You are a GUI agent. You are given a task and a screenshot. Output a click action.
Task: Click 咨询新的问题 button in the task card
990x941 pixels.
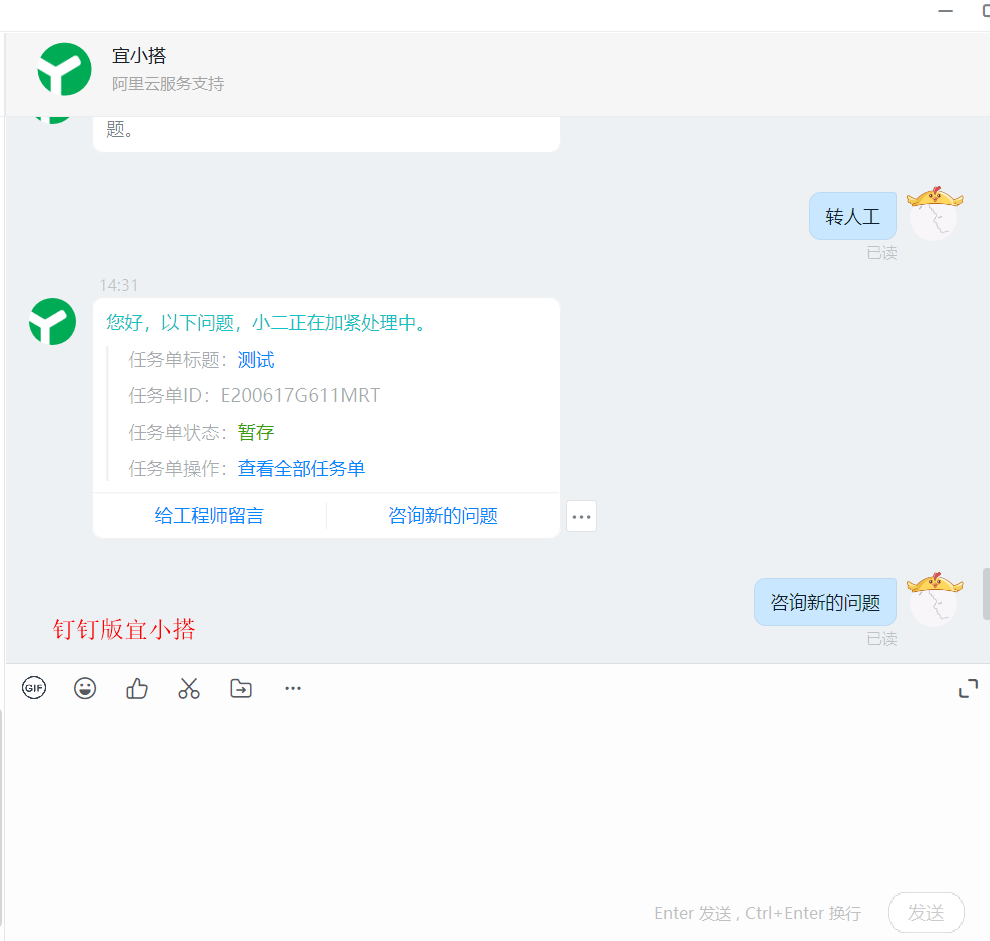[x=443, y=515]
